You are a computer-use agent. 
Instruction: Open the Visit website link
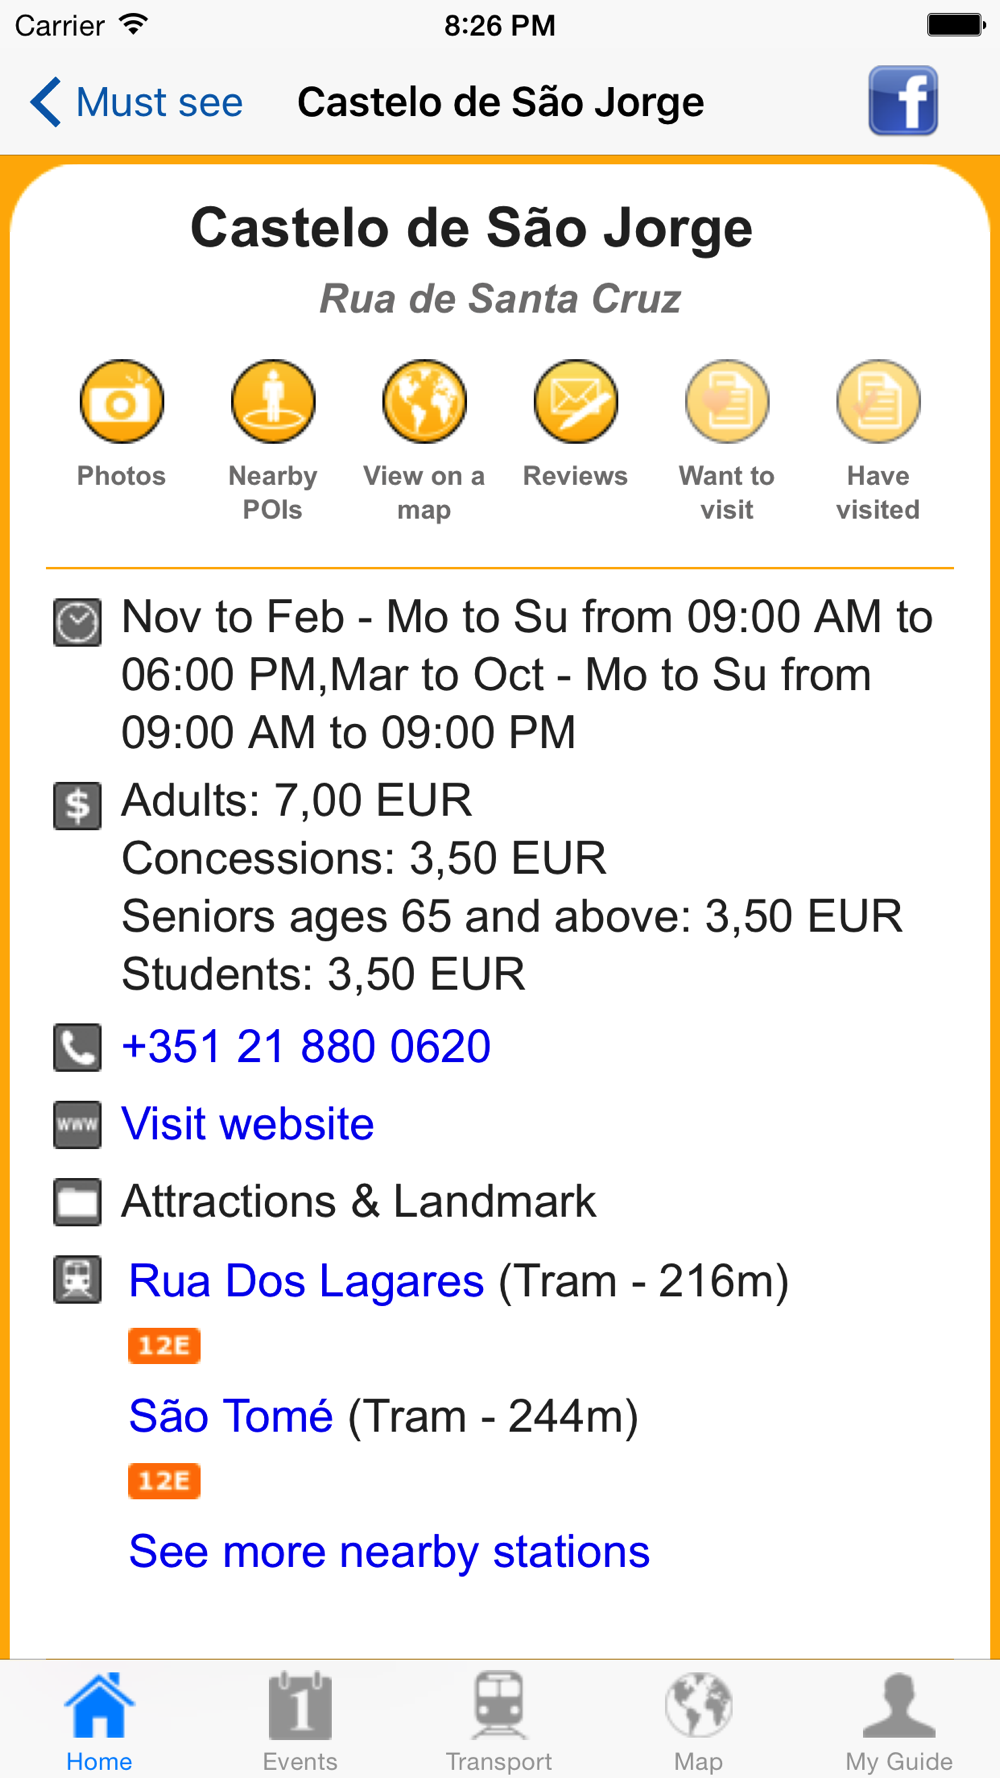(x=248, y=1125)
